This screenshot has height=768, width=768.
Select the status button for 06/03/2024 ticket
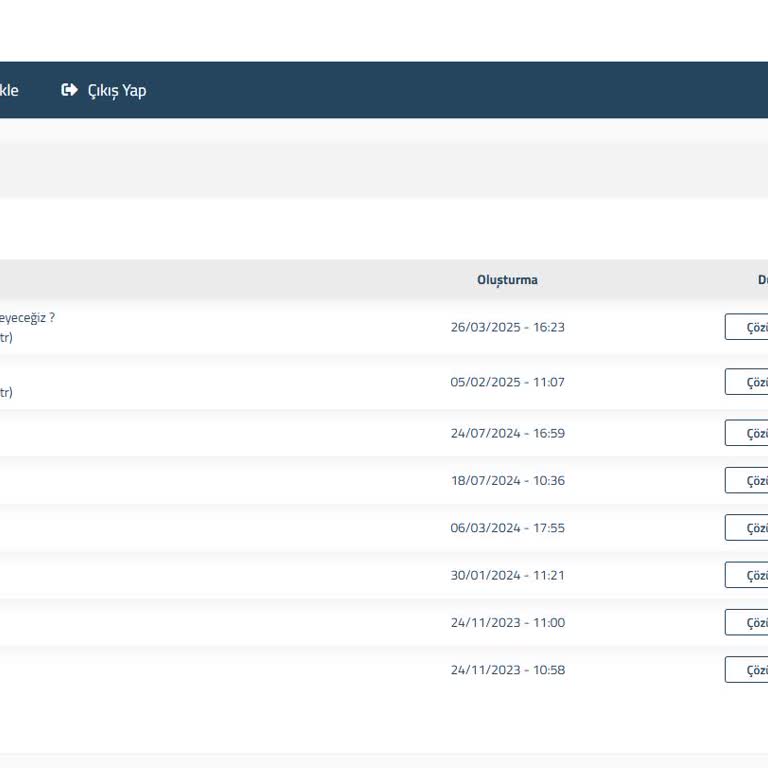[747, 528]
